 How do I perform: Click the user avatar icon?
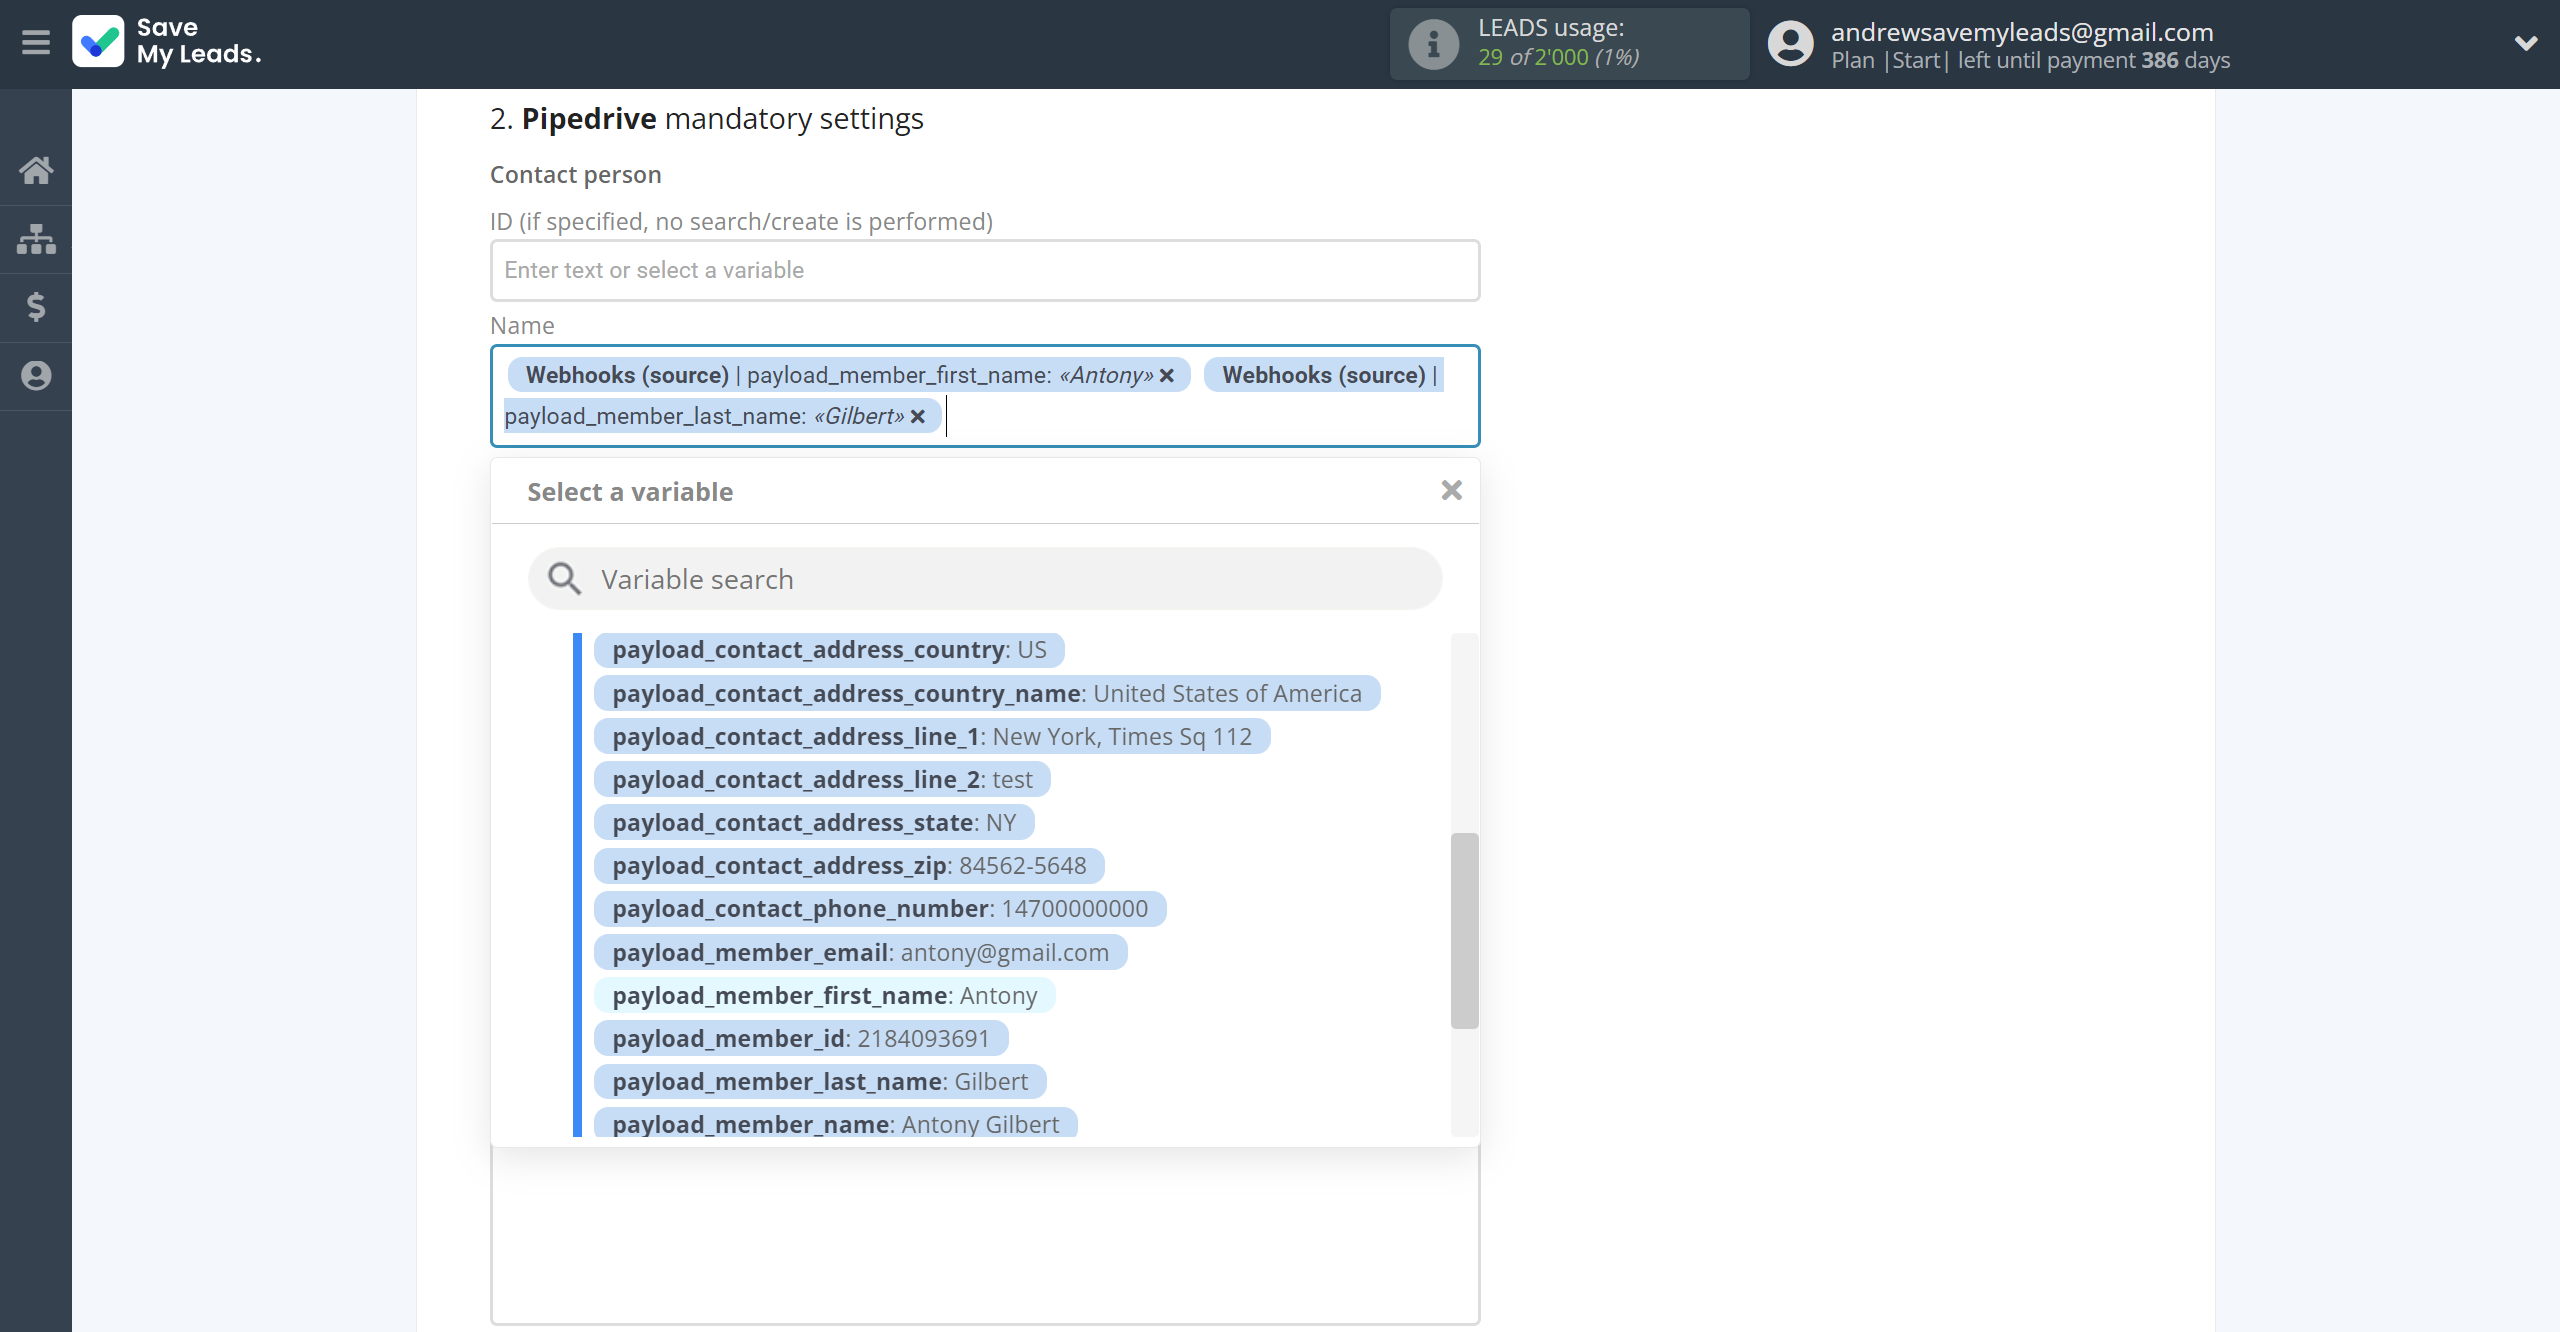coord(1790,44)
